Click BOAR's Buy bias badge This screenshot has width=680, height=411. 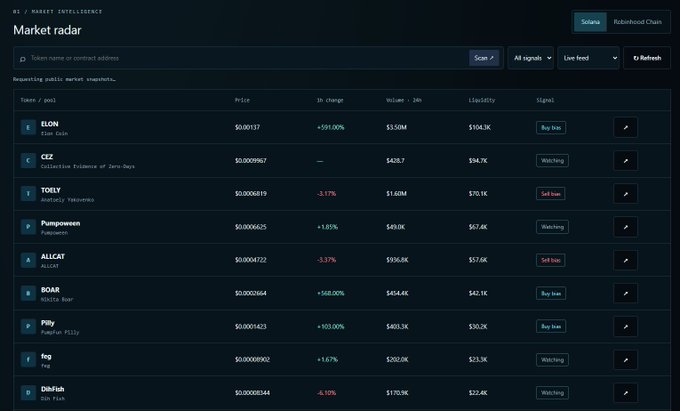pos(551,294)
